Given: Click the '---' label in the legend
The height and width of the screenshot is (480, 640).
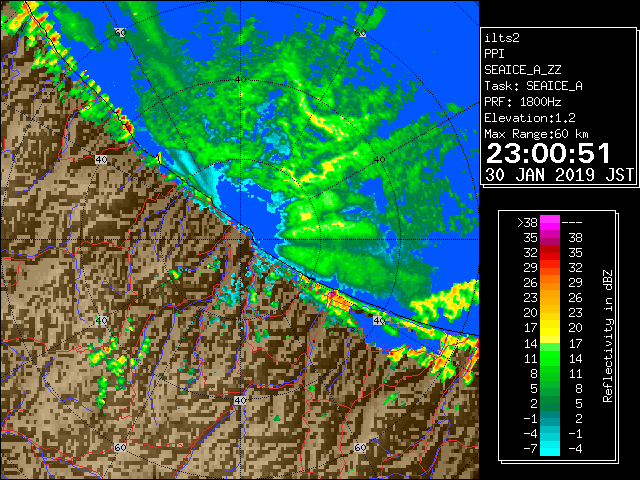Looking at the screenshot, I should point(572,223).
